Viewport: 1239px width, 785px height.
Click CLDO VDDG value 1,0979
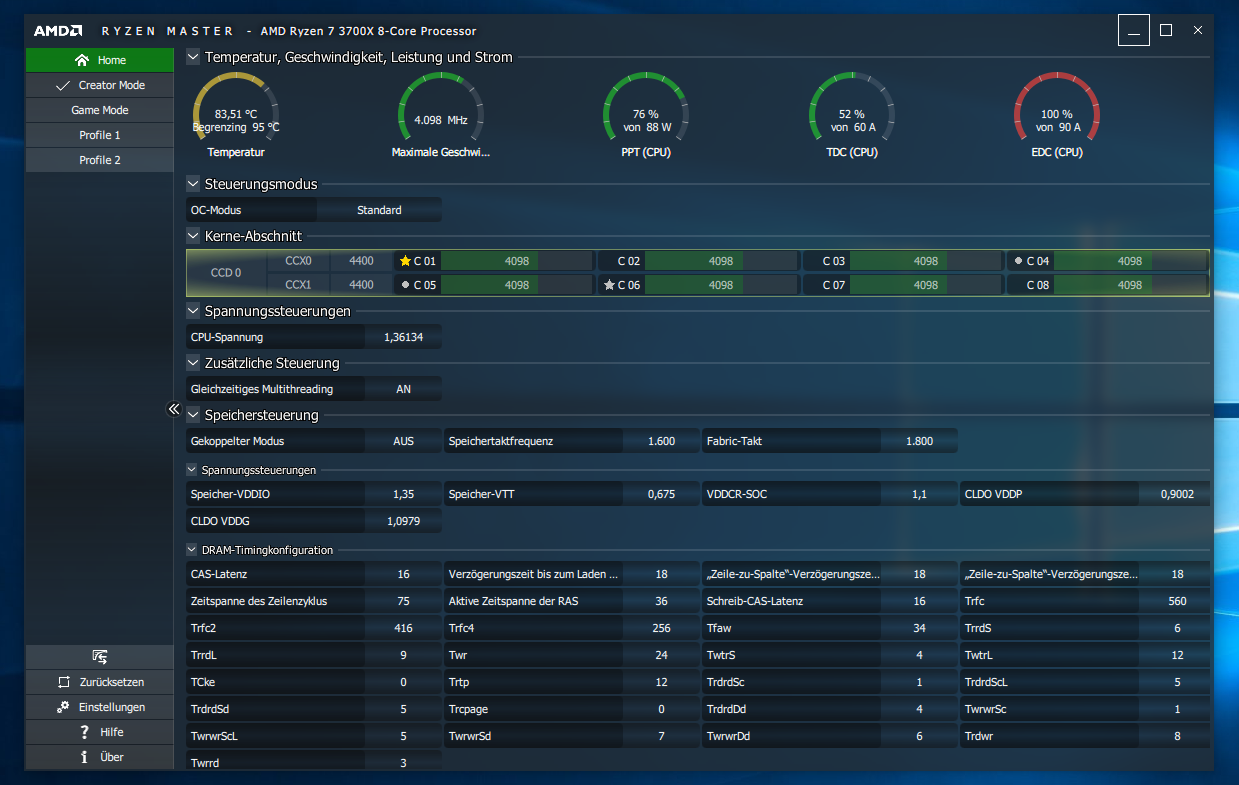pyautogui.click(x=403, y=521)
